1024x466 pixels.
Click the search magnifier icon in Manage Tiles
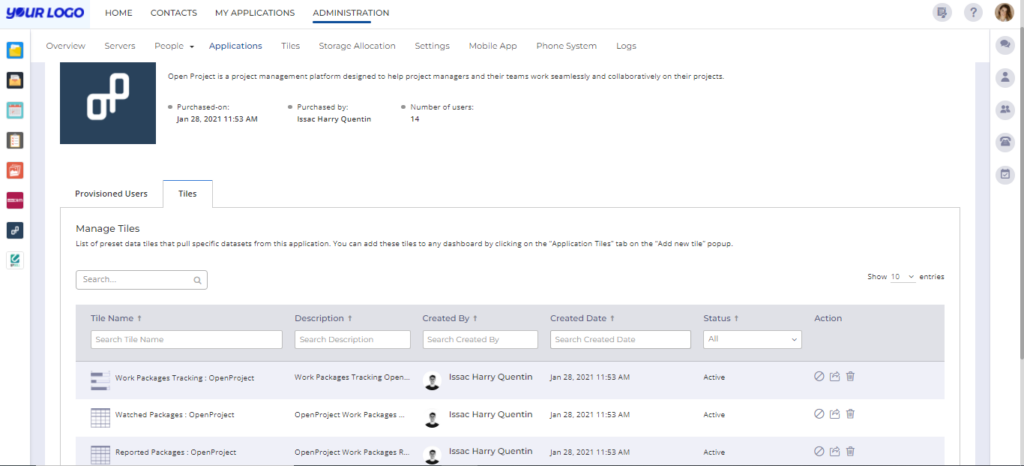tap(197, 280)
